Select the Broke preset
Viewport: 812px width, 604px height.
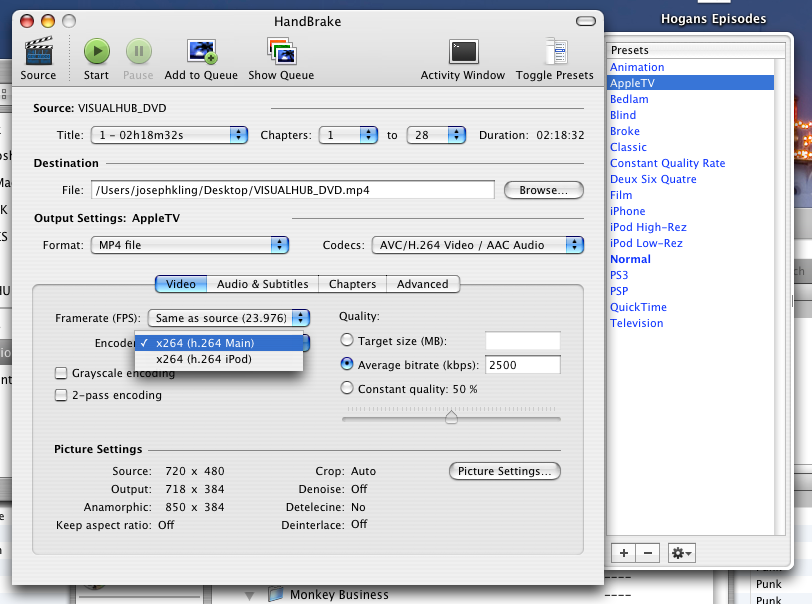691,131
